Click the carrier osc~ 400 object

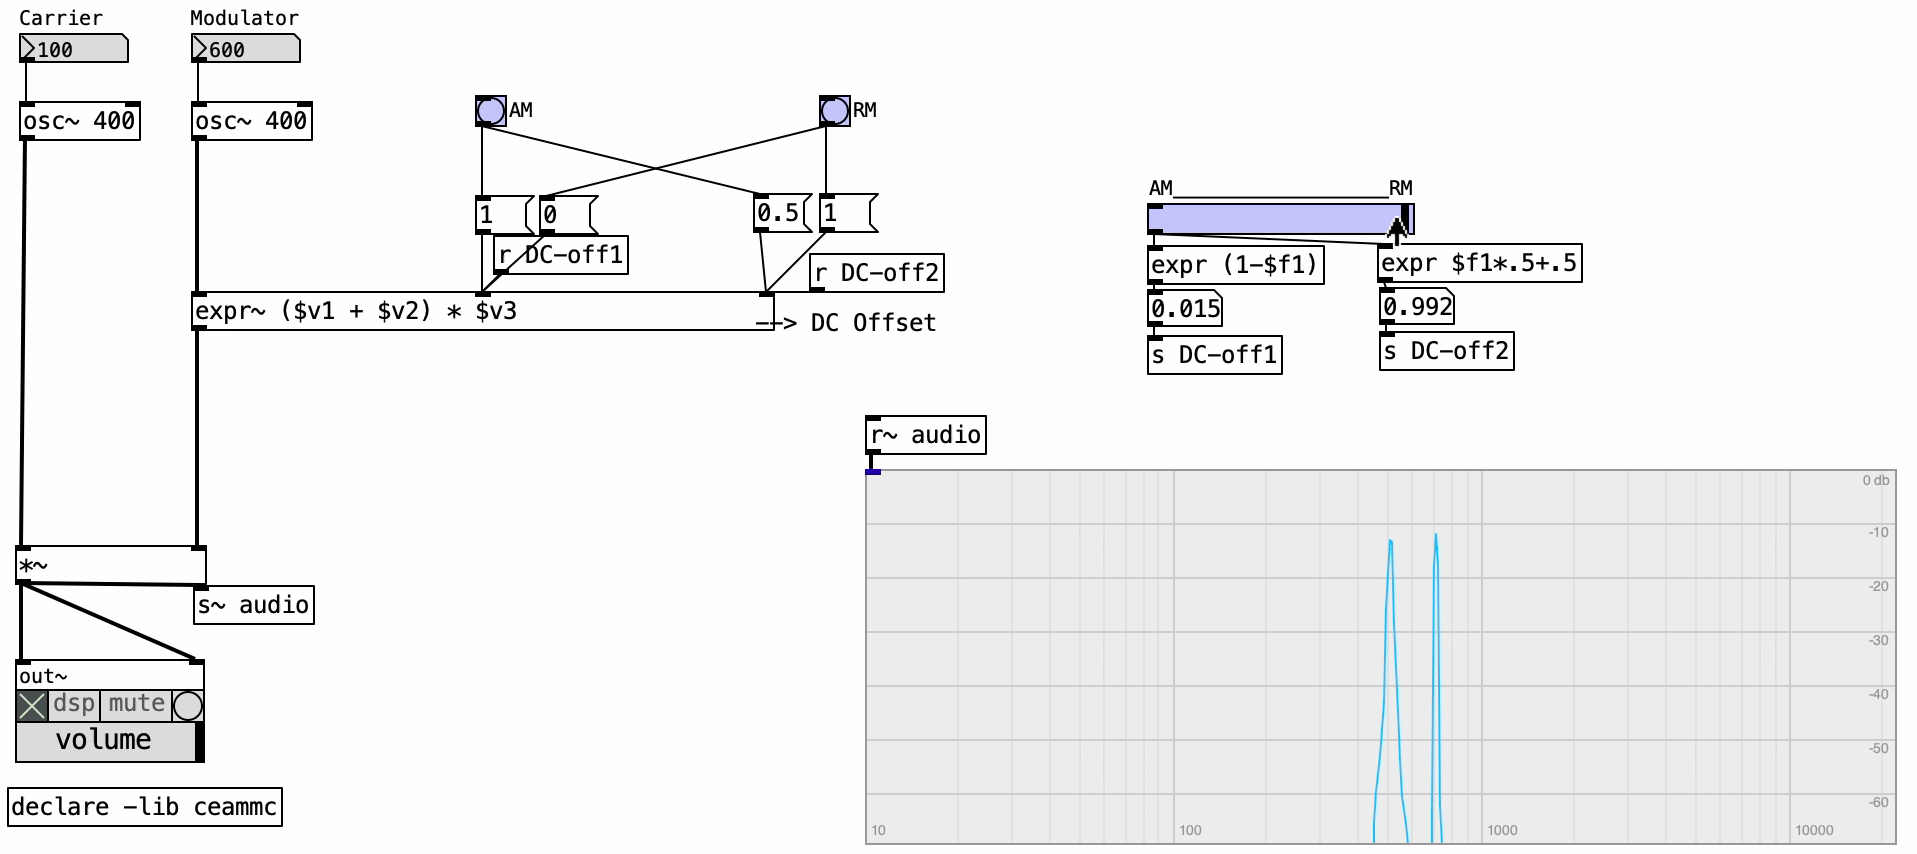[x=80, y=121]
